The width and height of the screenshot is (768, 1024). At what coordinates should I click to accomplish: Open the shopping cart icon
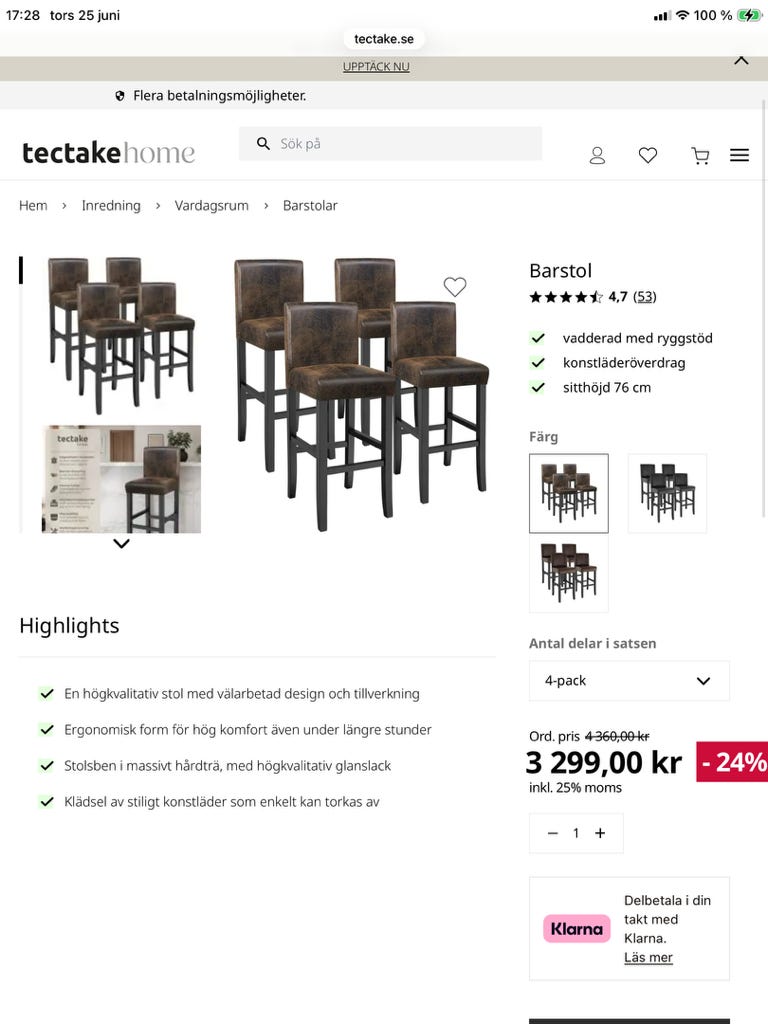click(x=700, y=155)
